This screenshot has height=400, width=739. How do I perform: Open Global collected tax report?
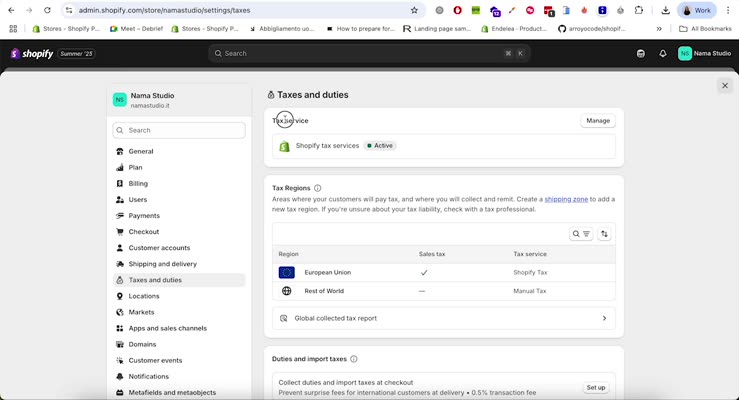pos(443,318)
